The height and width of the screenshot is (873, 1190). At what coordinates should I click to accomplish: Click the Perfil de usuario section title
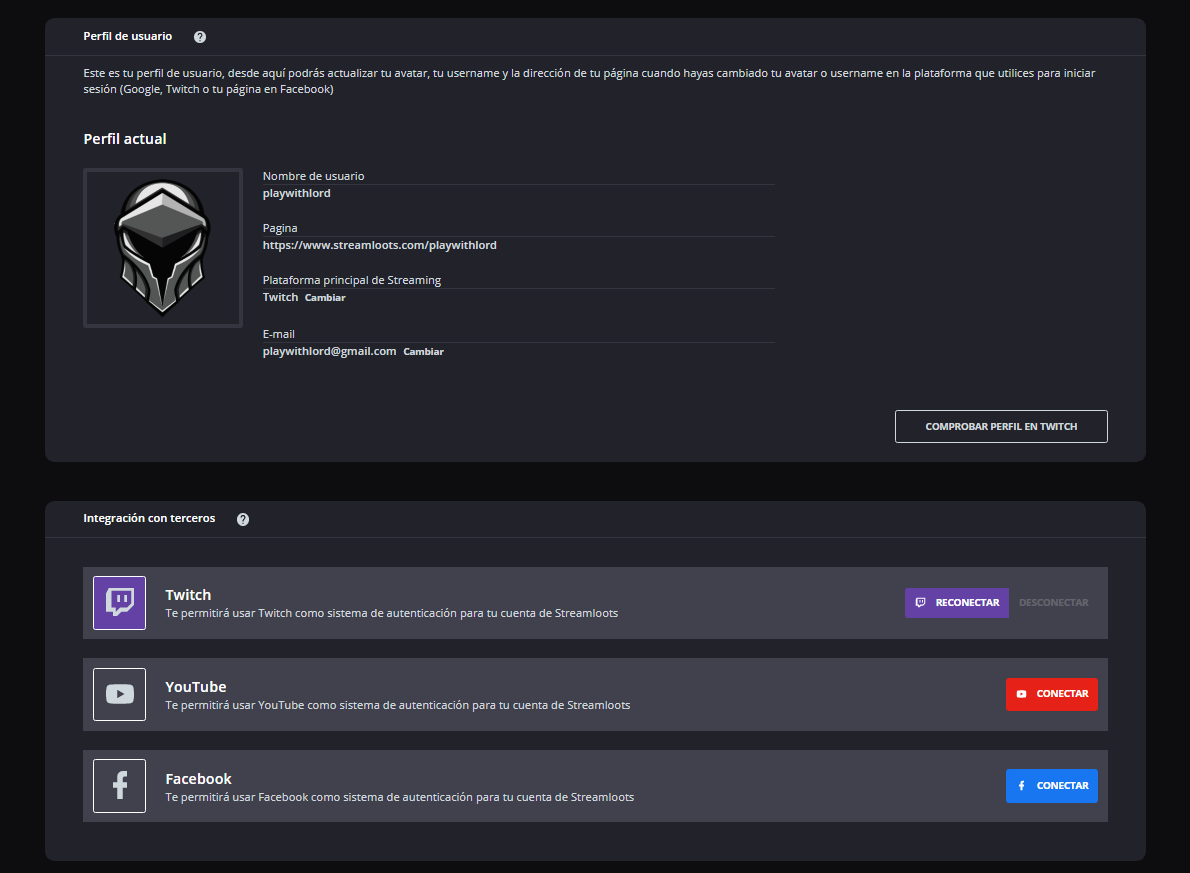click(128, 36)
